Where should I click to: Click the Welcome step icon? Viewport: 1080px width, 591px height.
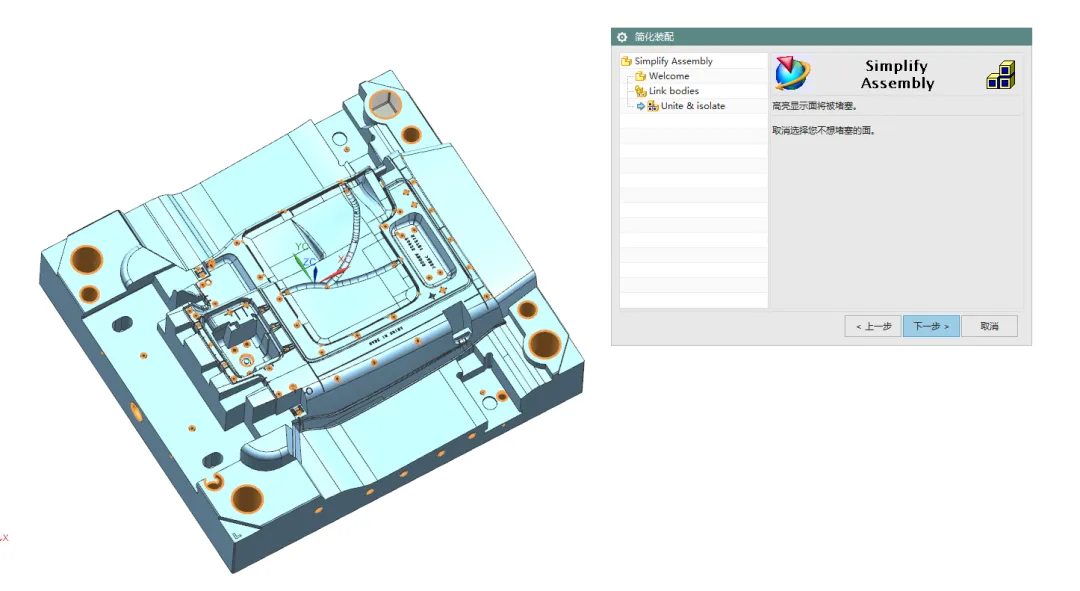(x=641, y=76)
